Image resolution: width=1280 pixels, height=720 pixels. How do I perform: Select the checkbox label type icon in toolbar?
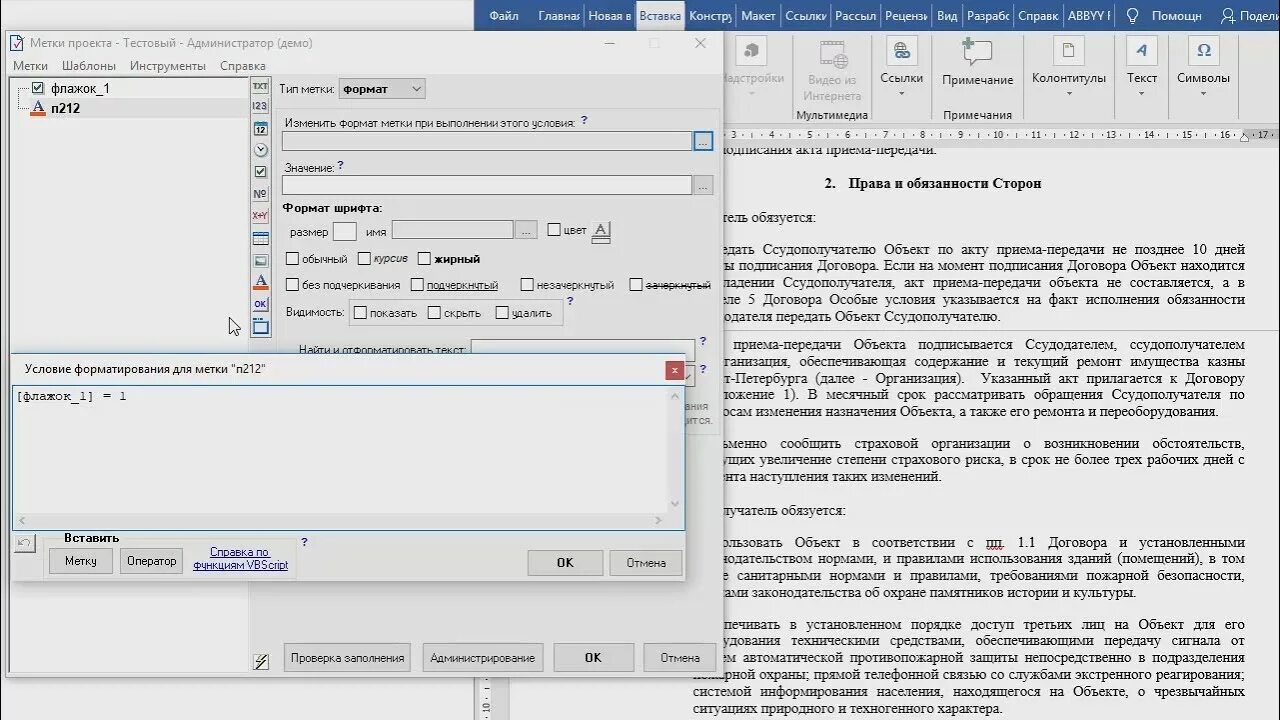tap(260, 172)
